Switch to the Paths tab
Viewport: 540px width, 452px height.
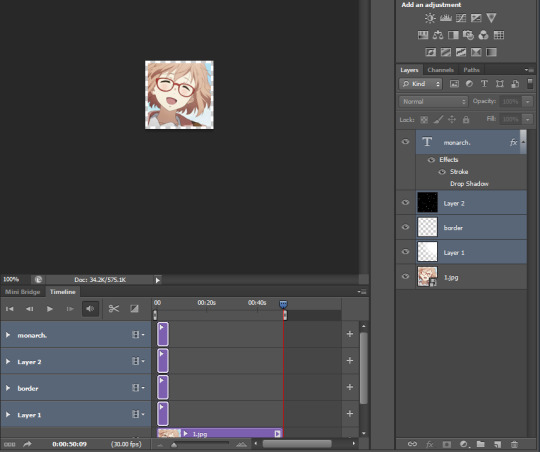pyautogui.click(x=471, y=70)
